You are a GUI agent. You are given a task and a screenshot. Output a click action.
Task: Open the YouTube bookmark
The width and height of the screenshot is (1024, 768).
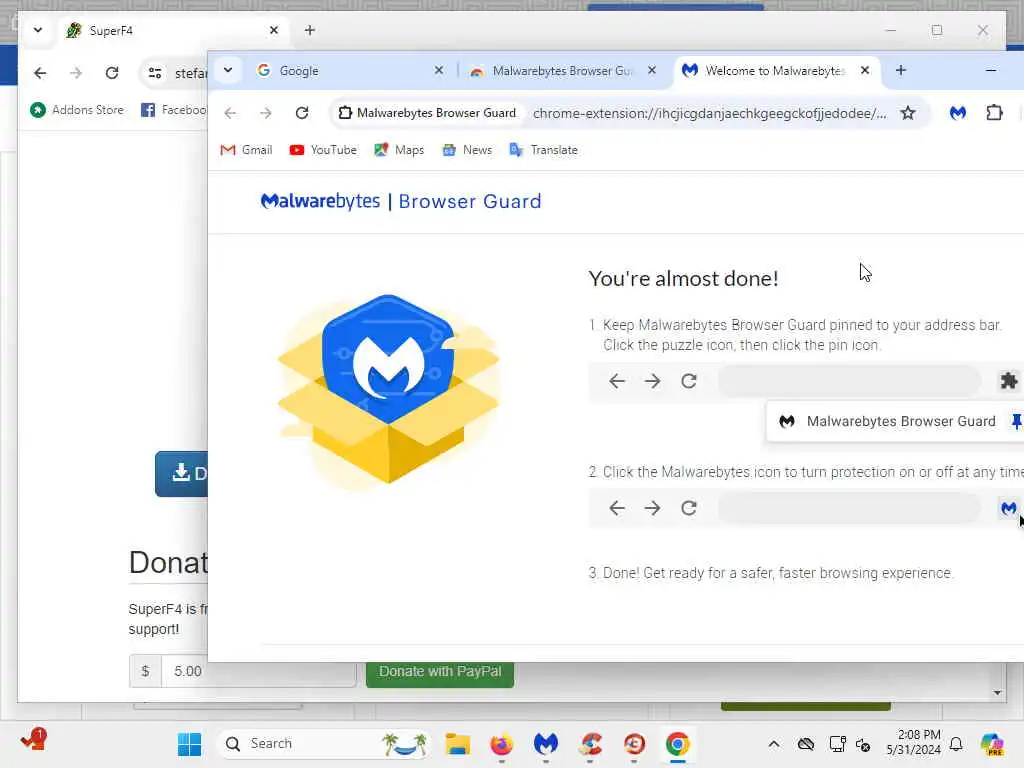tap(323, 150)
